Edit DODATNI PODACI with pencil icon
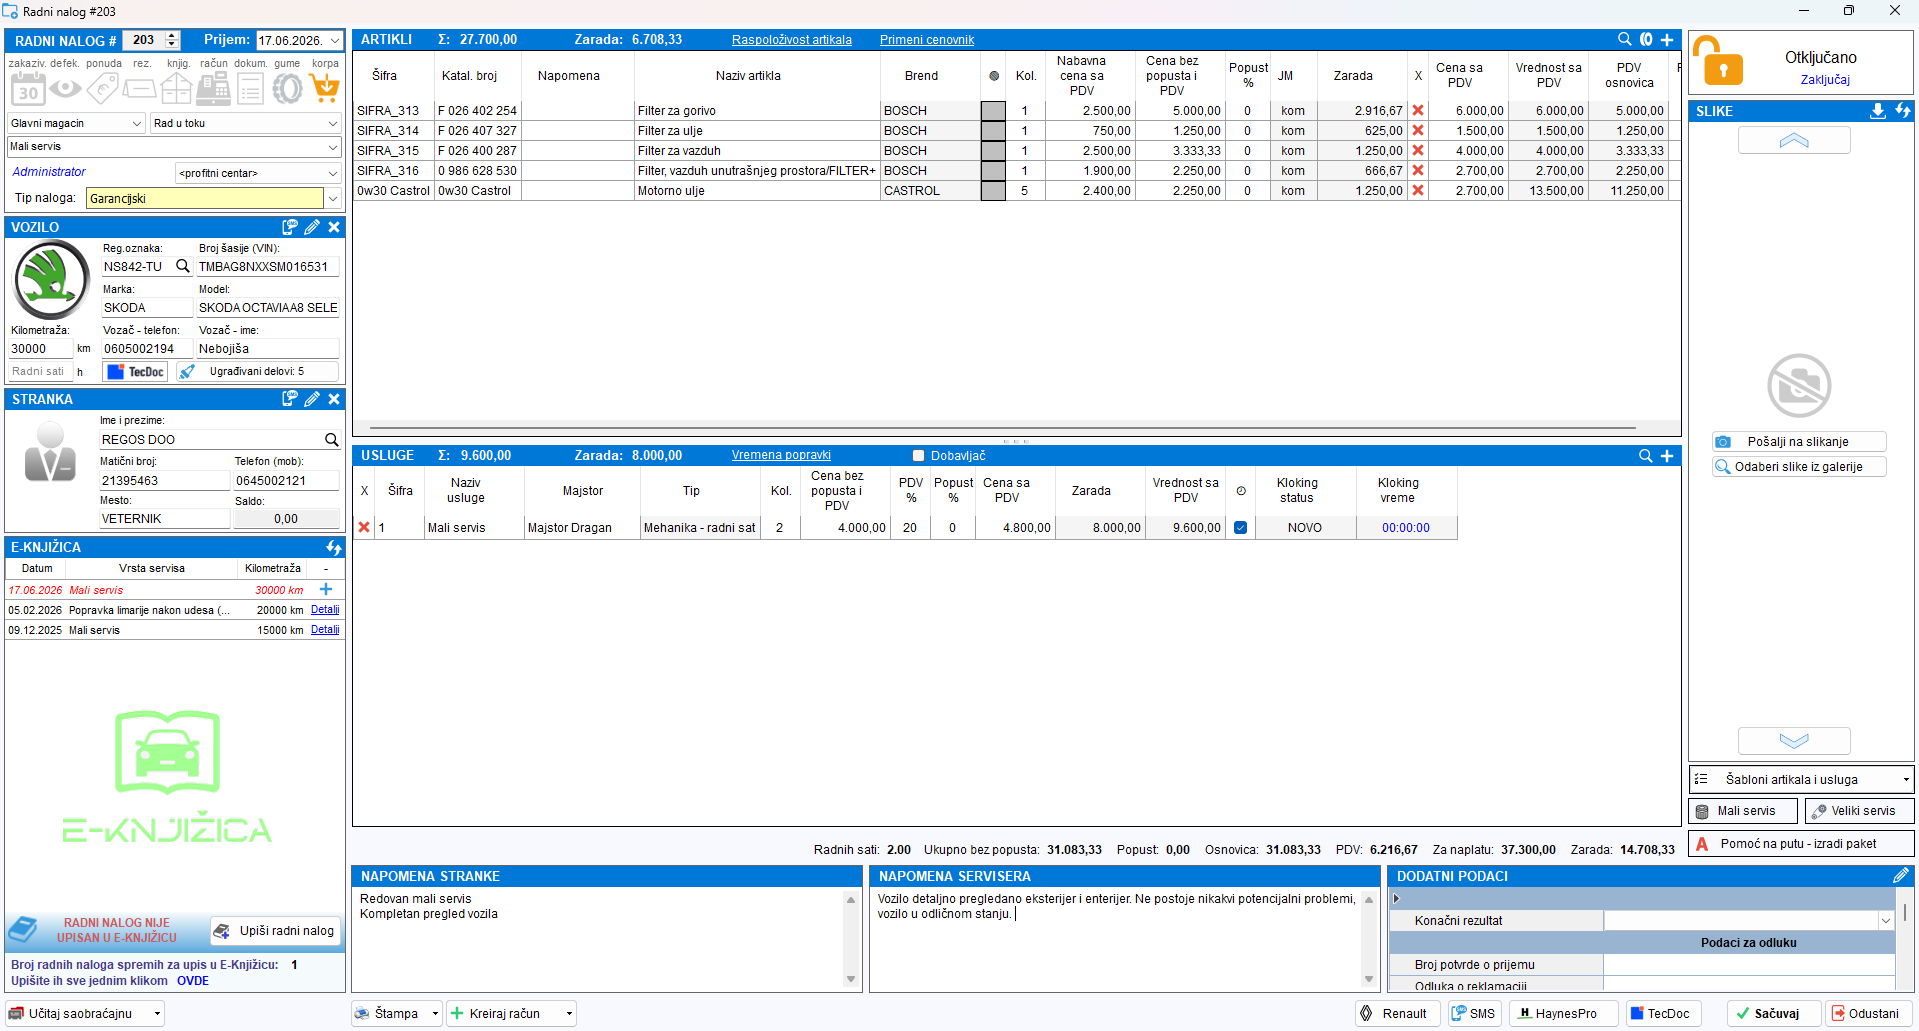The image size is (1919, 1031). tap(1901, 876)
